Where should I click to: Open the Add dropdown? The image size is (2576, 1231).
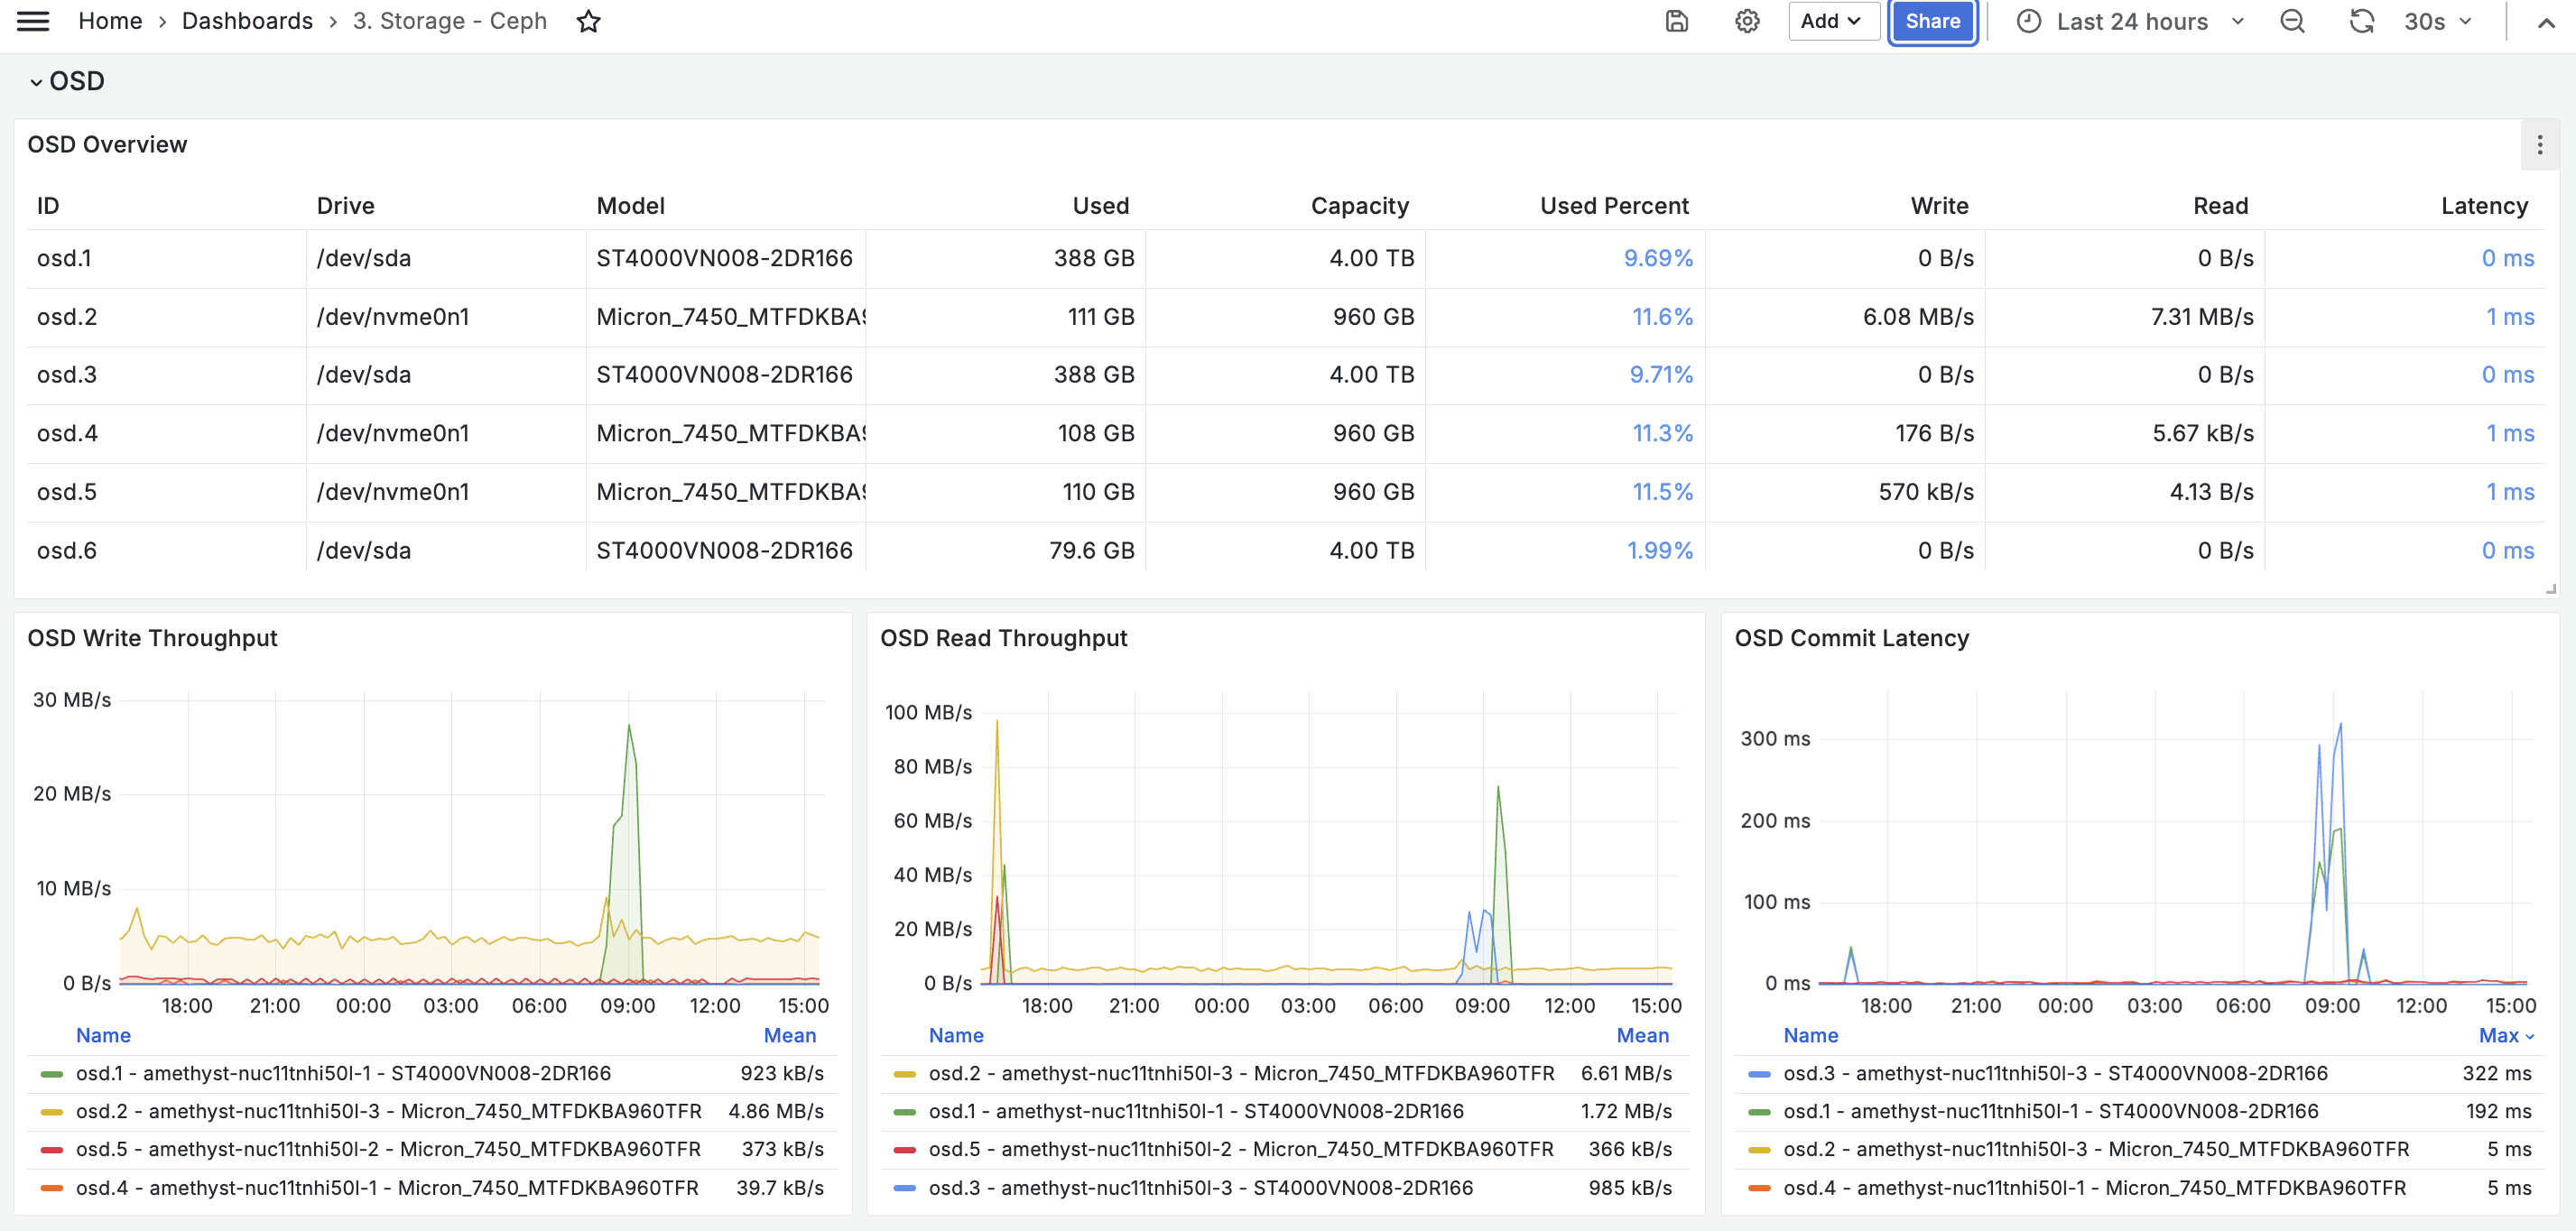pos(1833,21)
